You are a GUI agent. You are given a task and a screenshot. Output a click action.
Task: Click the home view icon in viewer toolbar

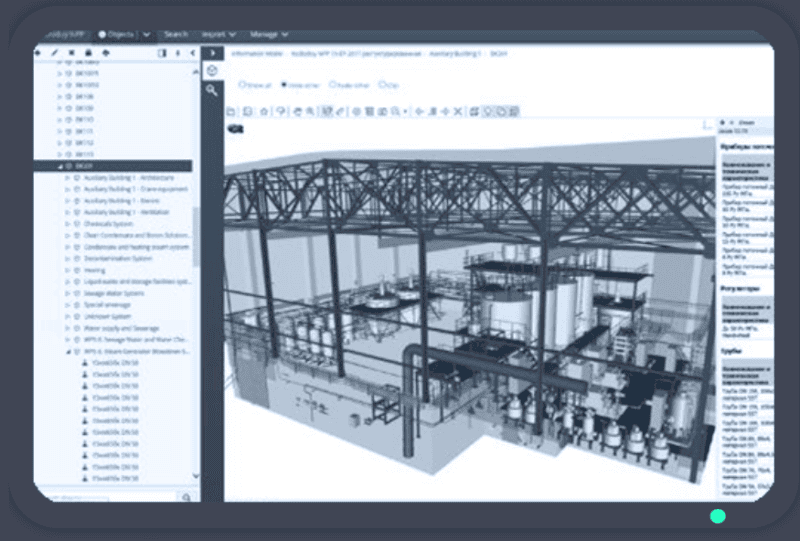click(x=264, y=111)
